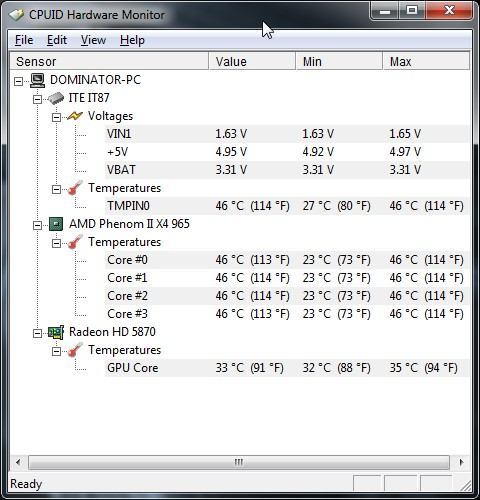The image size is (480, 500).
Task: Click the Ready status bar text
Action: (26, 484)
